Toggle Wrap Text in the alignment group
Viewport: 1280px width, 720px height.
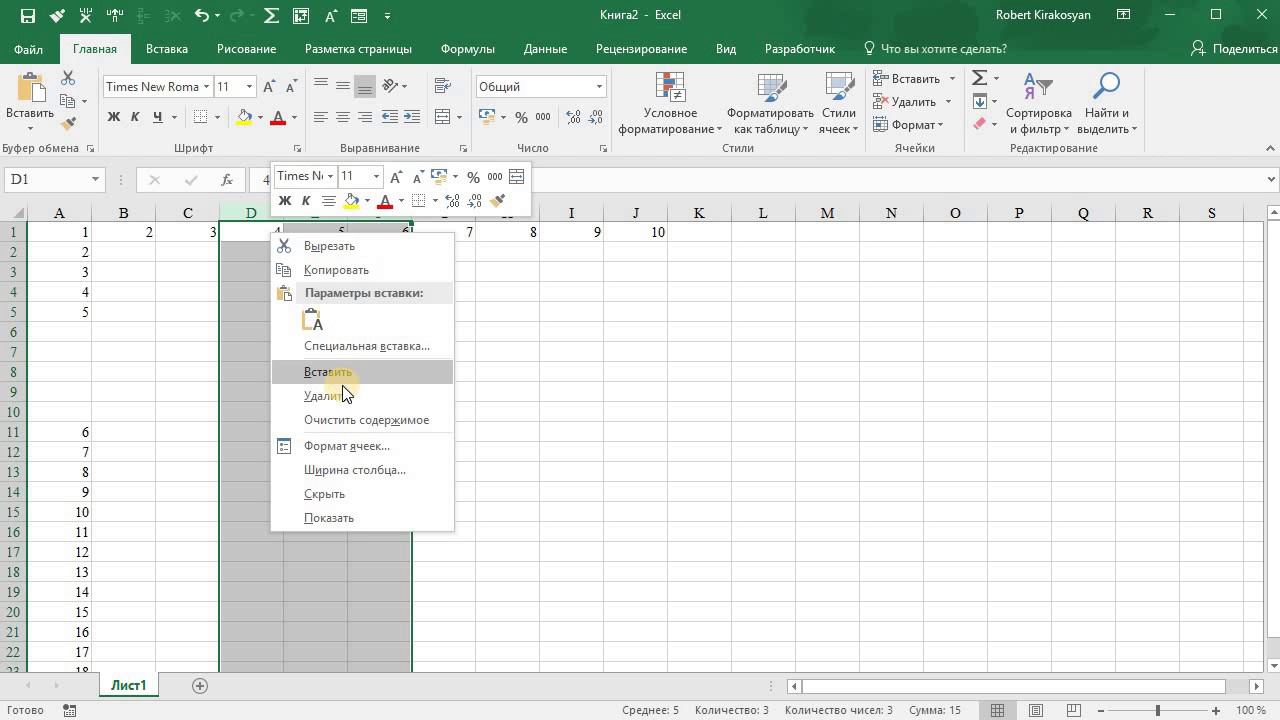click(443, 86)
